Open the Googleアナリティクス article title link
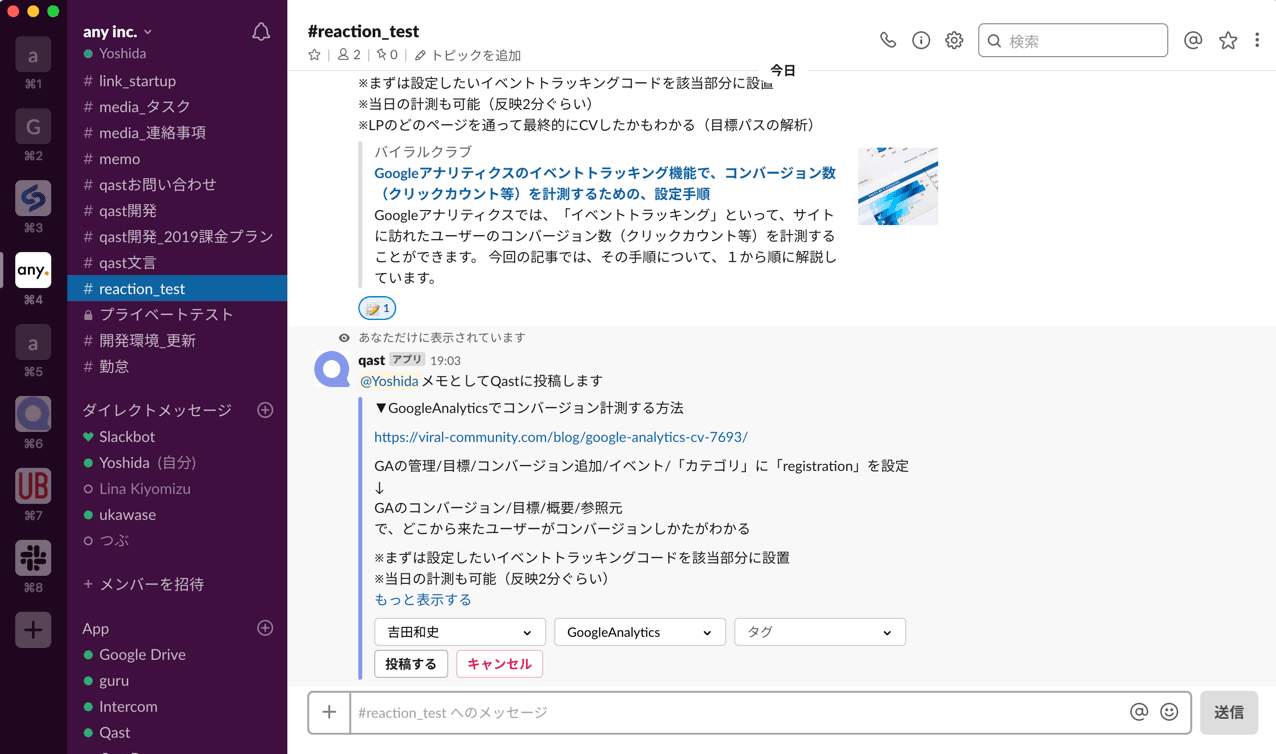1276x754 pixels. (605, 183)
